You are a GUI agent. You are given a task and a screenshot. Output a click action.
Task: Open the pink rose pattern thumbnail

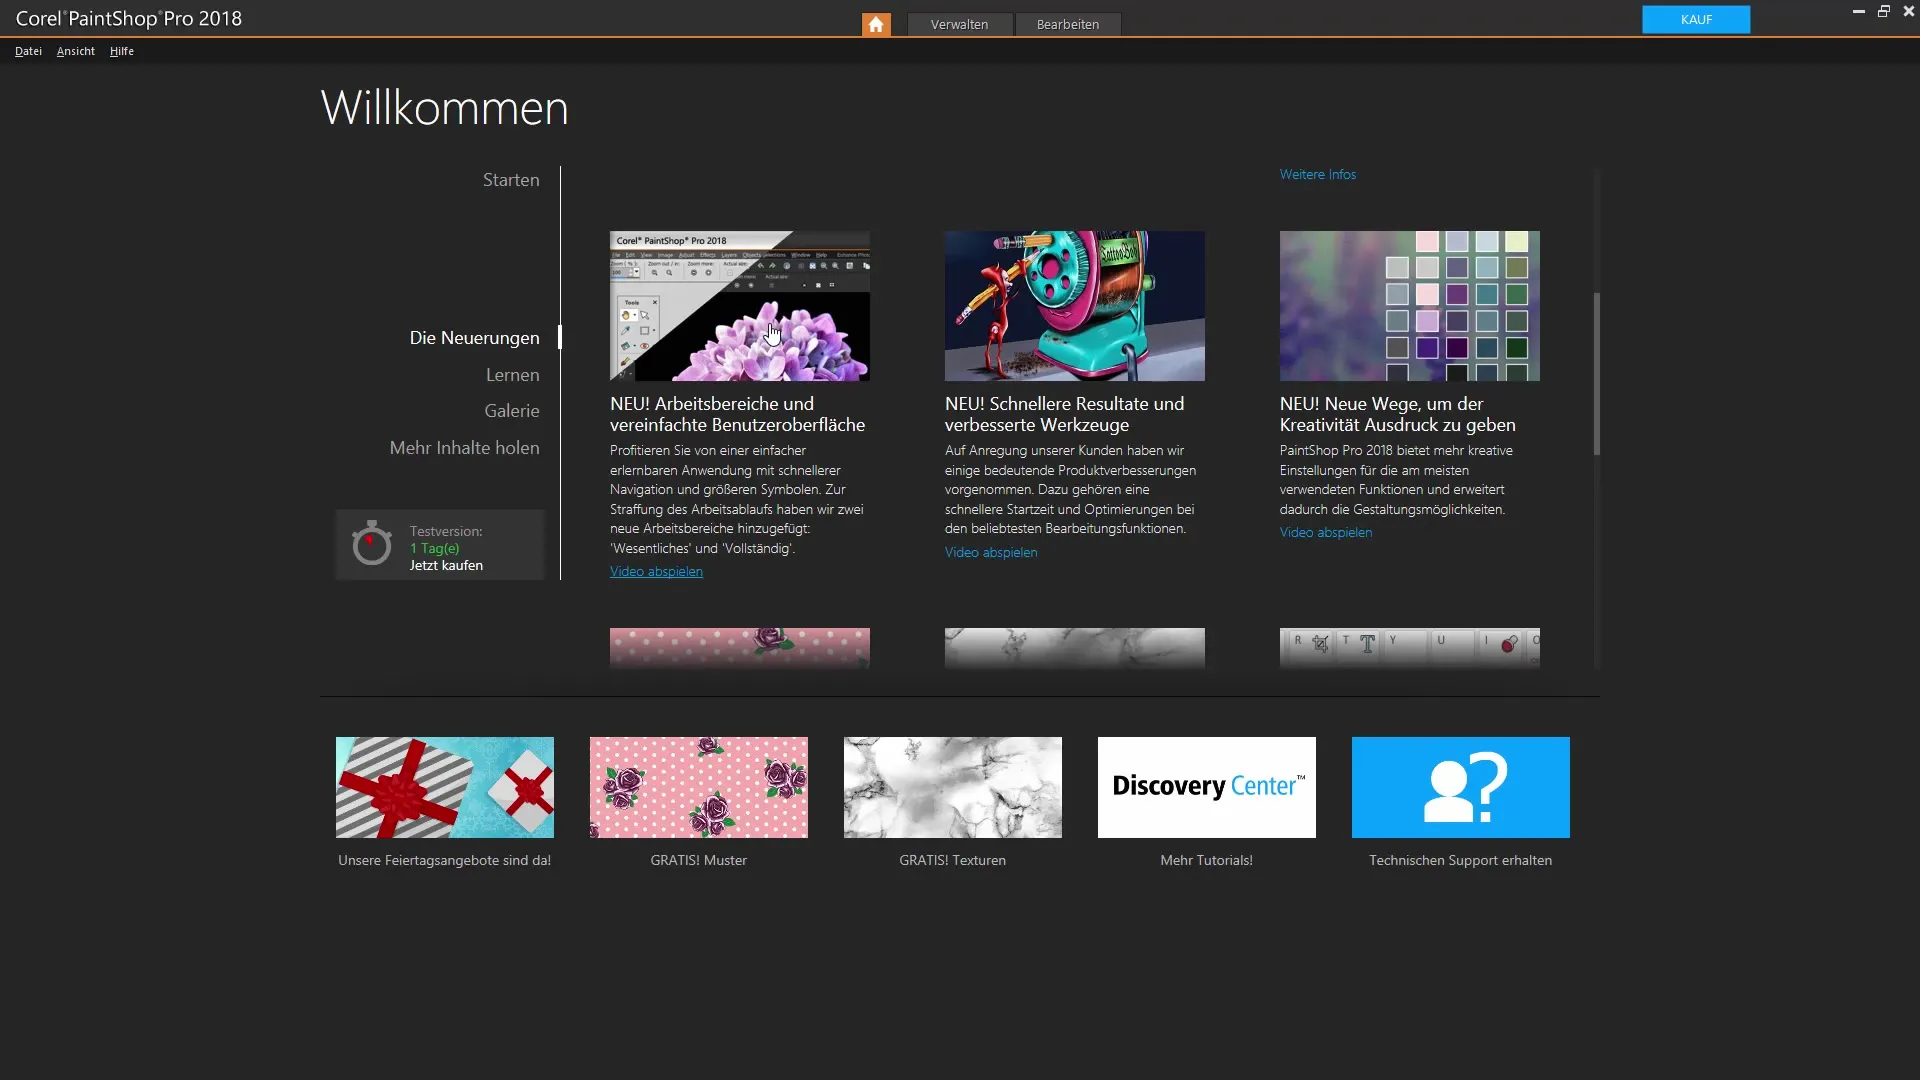coord(699,788)
